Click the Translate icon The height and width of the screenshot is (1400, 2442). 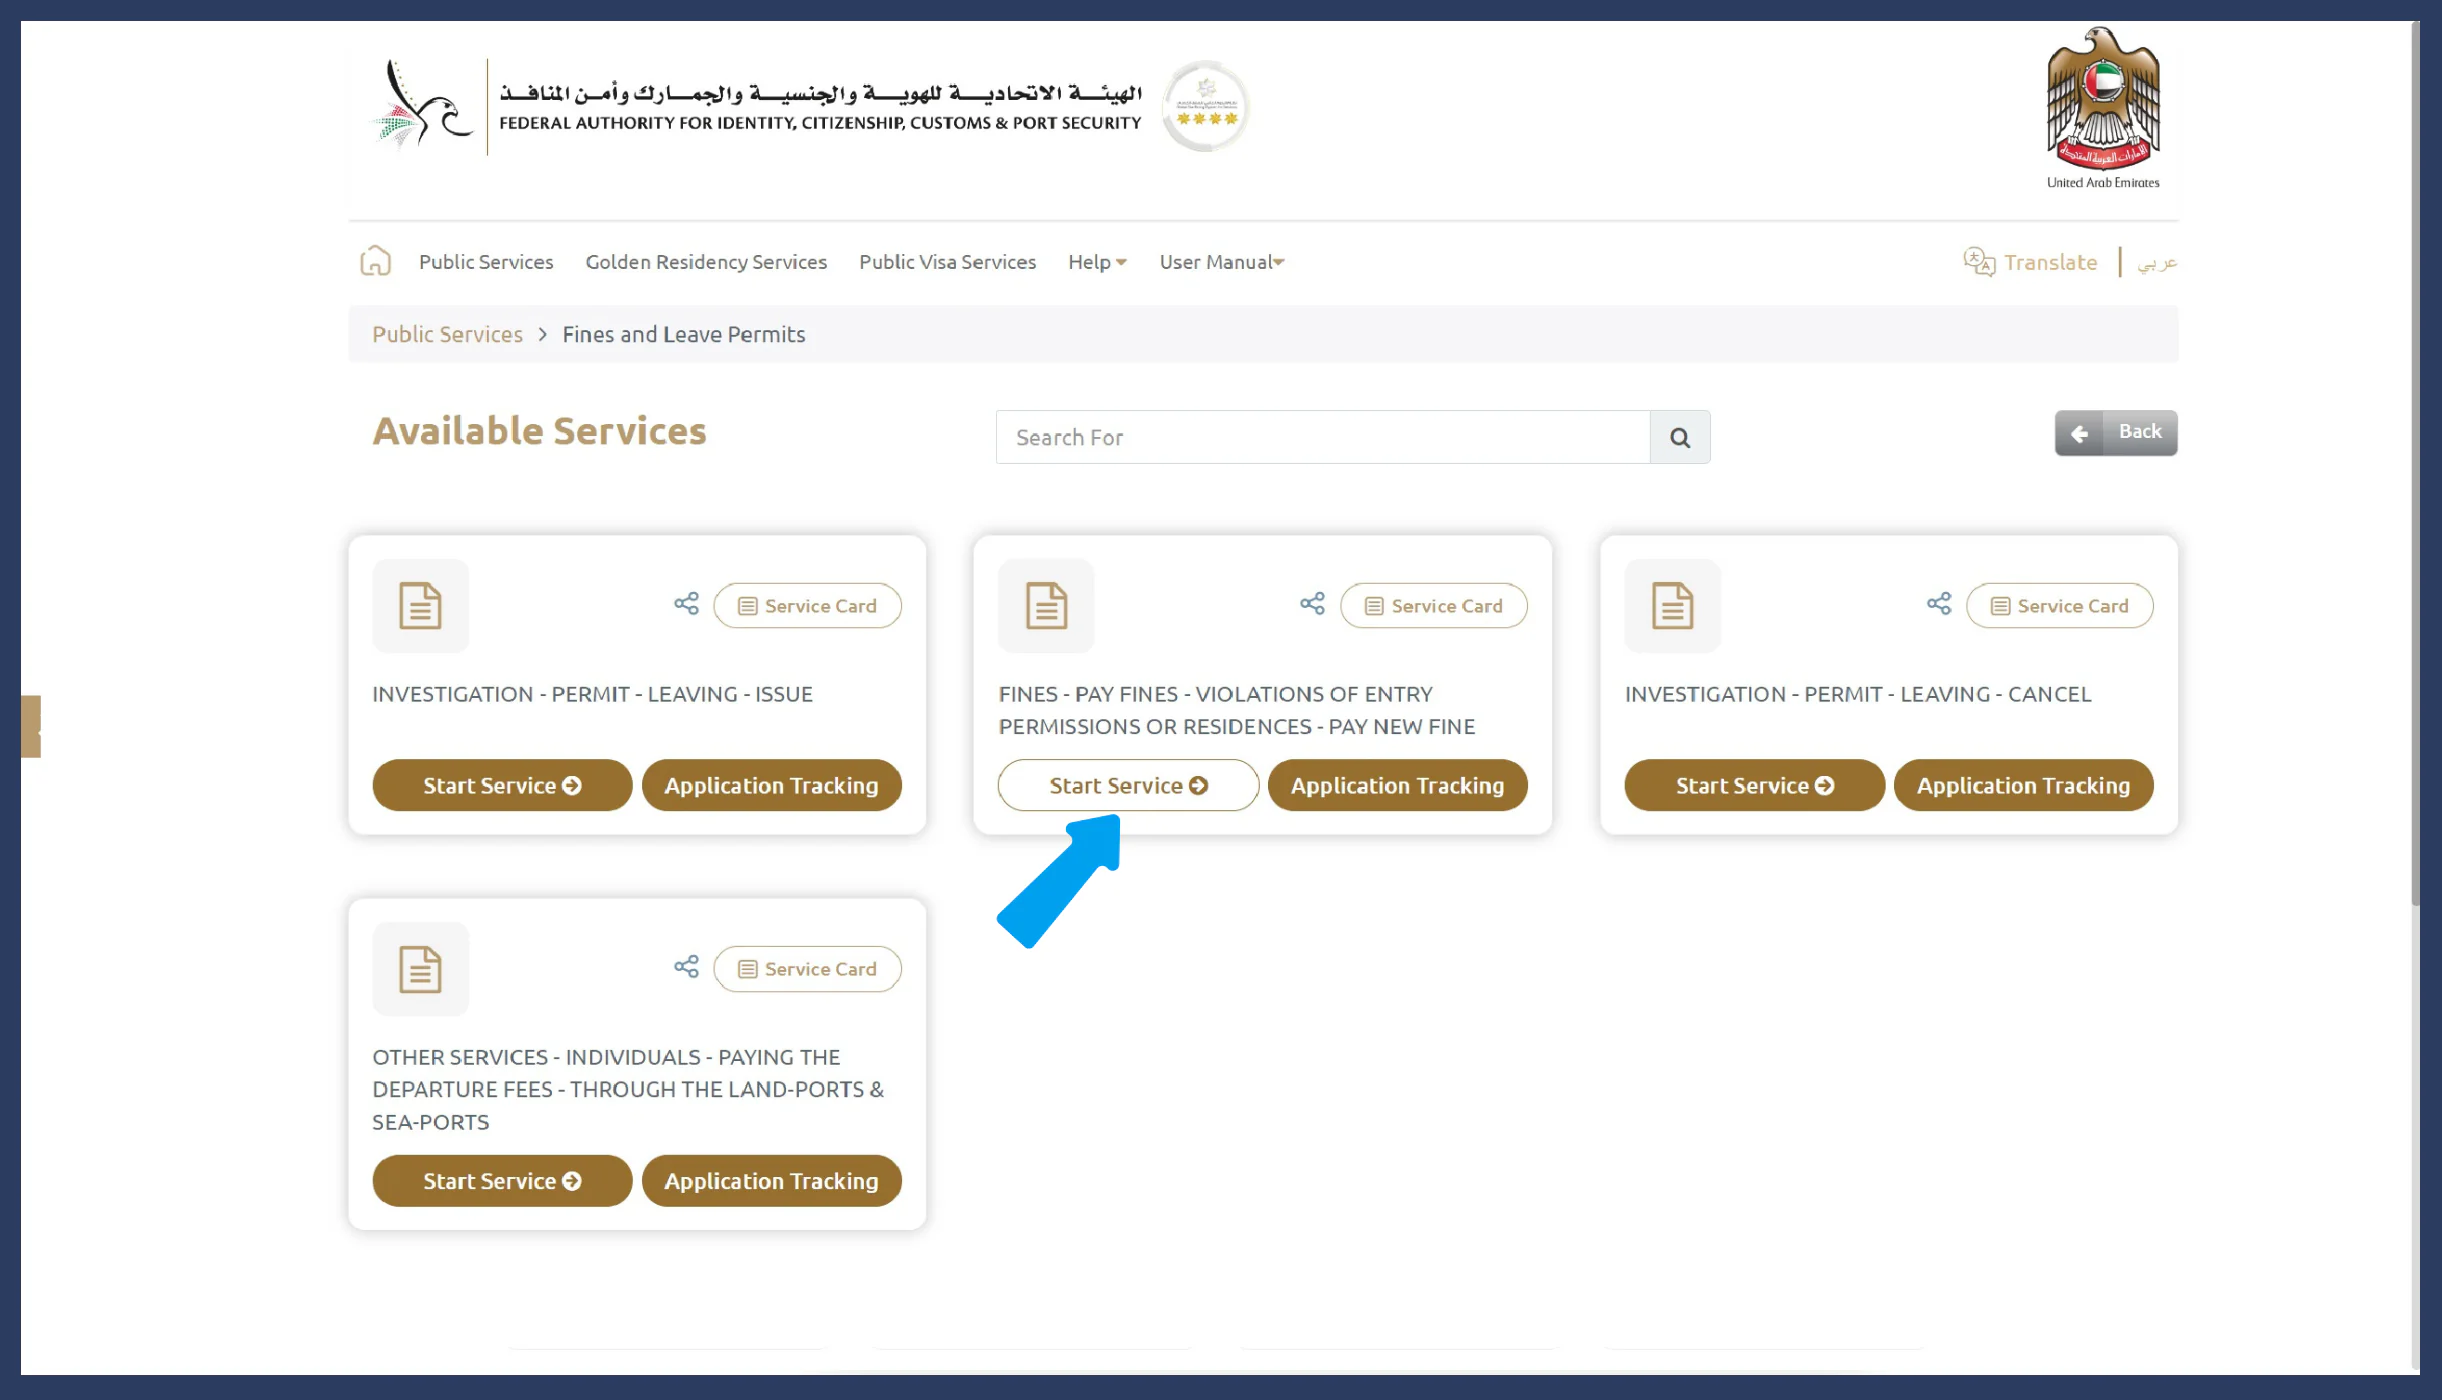point(1977,261)
